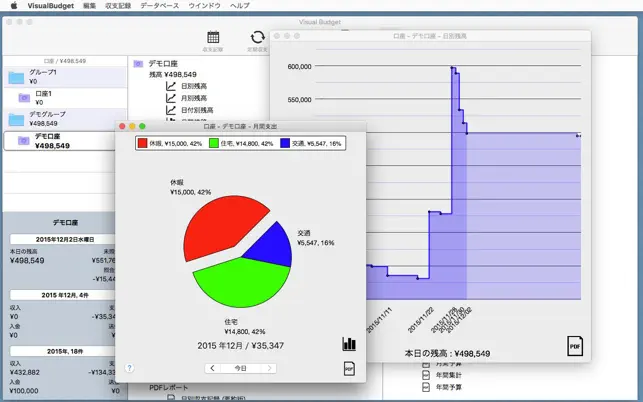Click the 2015 年12月, 4件 summary header
The width and height of the screenshot is (643, 402).
[62, 295]
